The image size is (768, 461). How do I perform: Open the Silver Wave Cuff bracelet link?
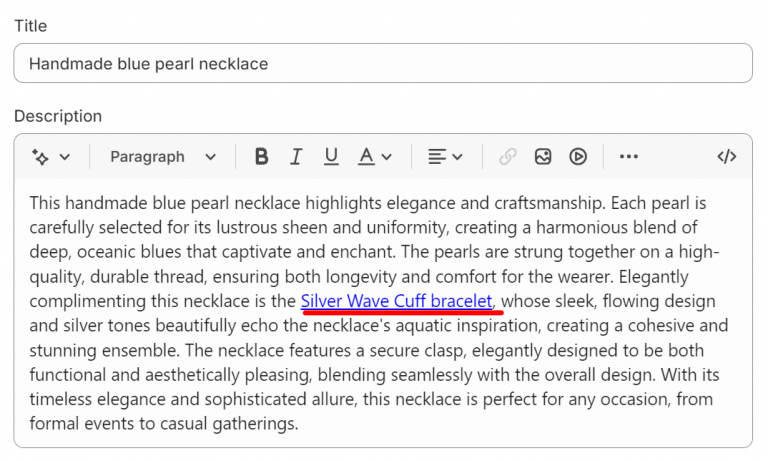tap(396, 301)
